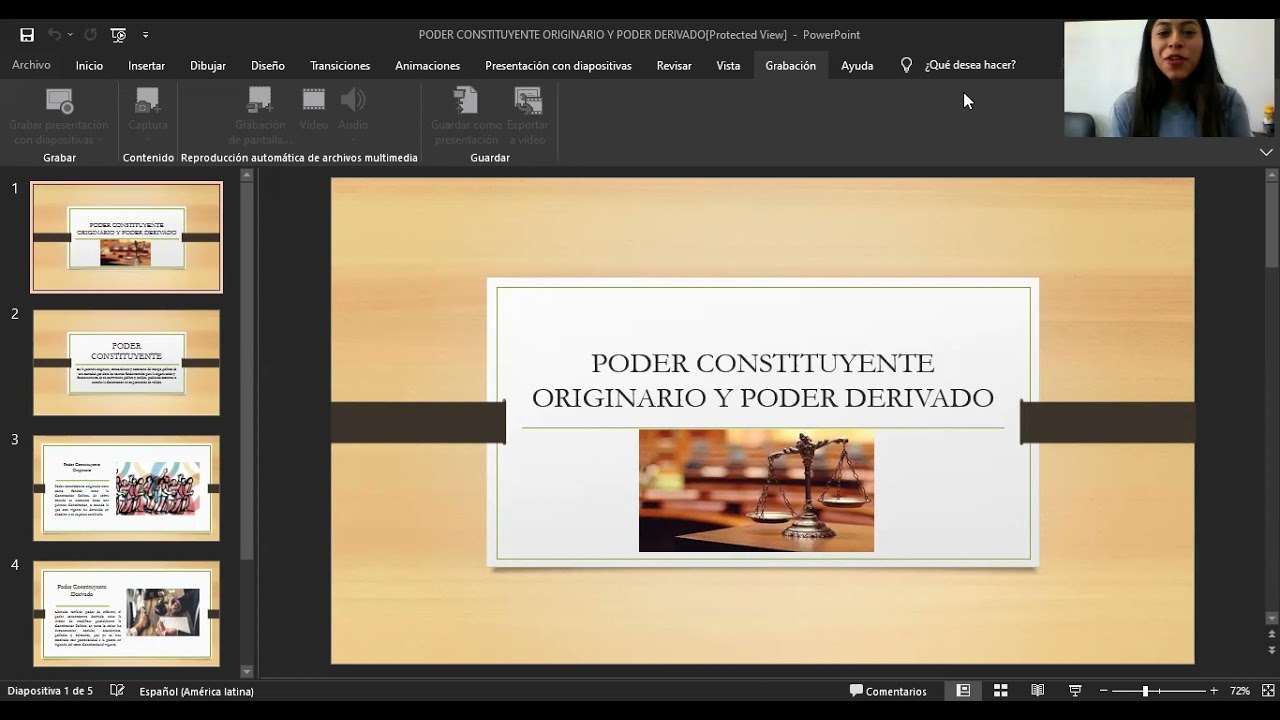Click the lightbulb Tell Me icon
1280x720 pixels.
[x=906, y=65]
